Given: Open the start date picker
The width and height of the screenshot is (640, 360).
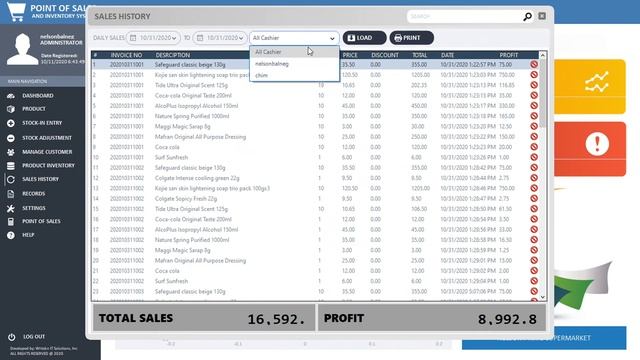Looking at the screenshot, I should pos(153,38).
